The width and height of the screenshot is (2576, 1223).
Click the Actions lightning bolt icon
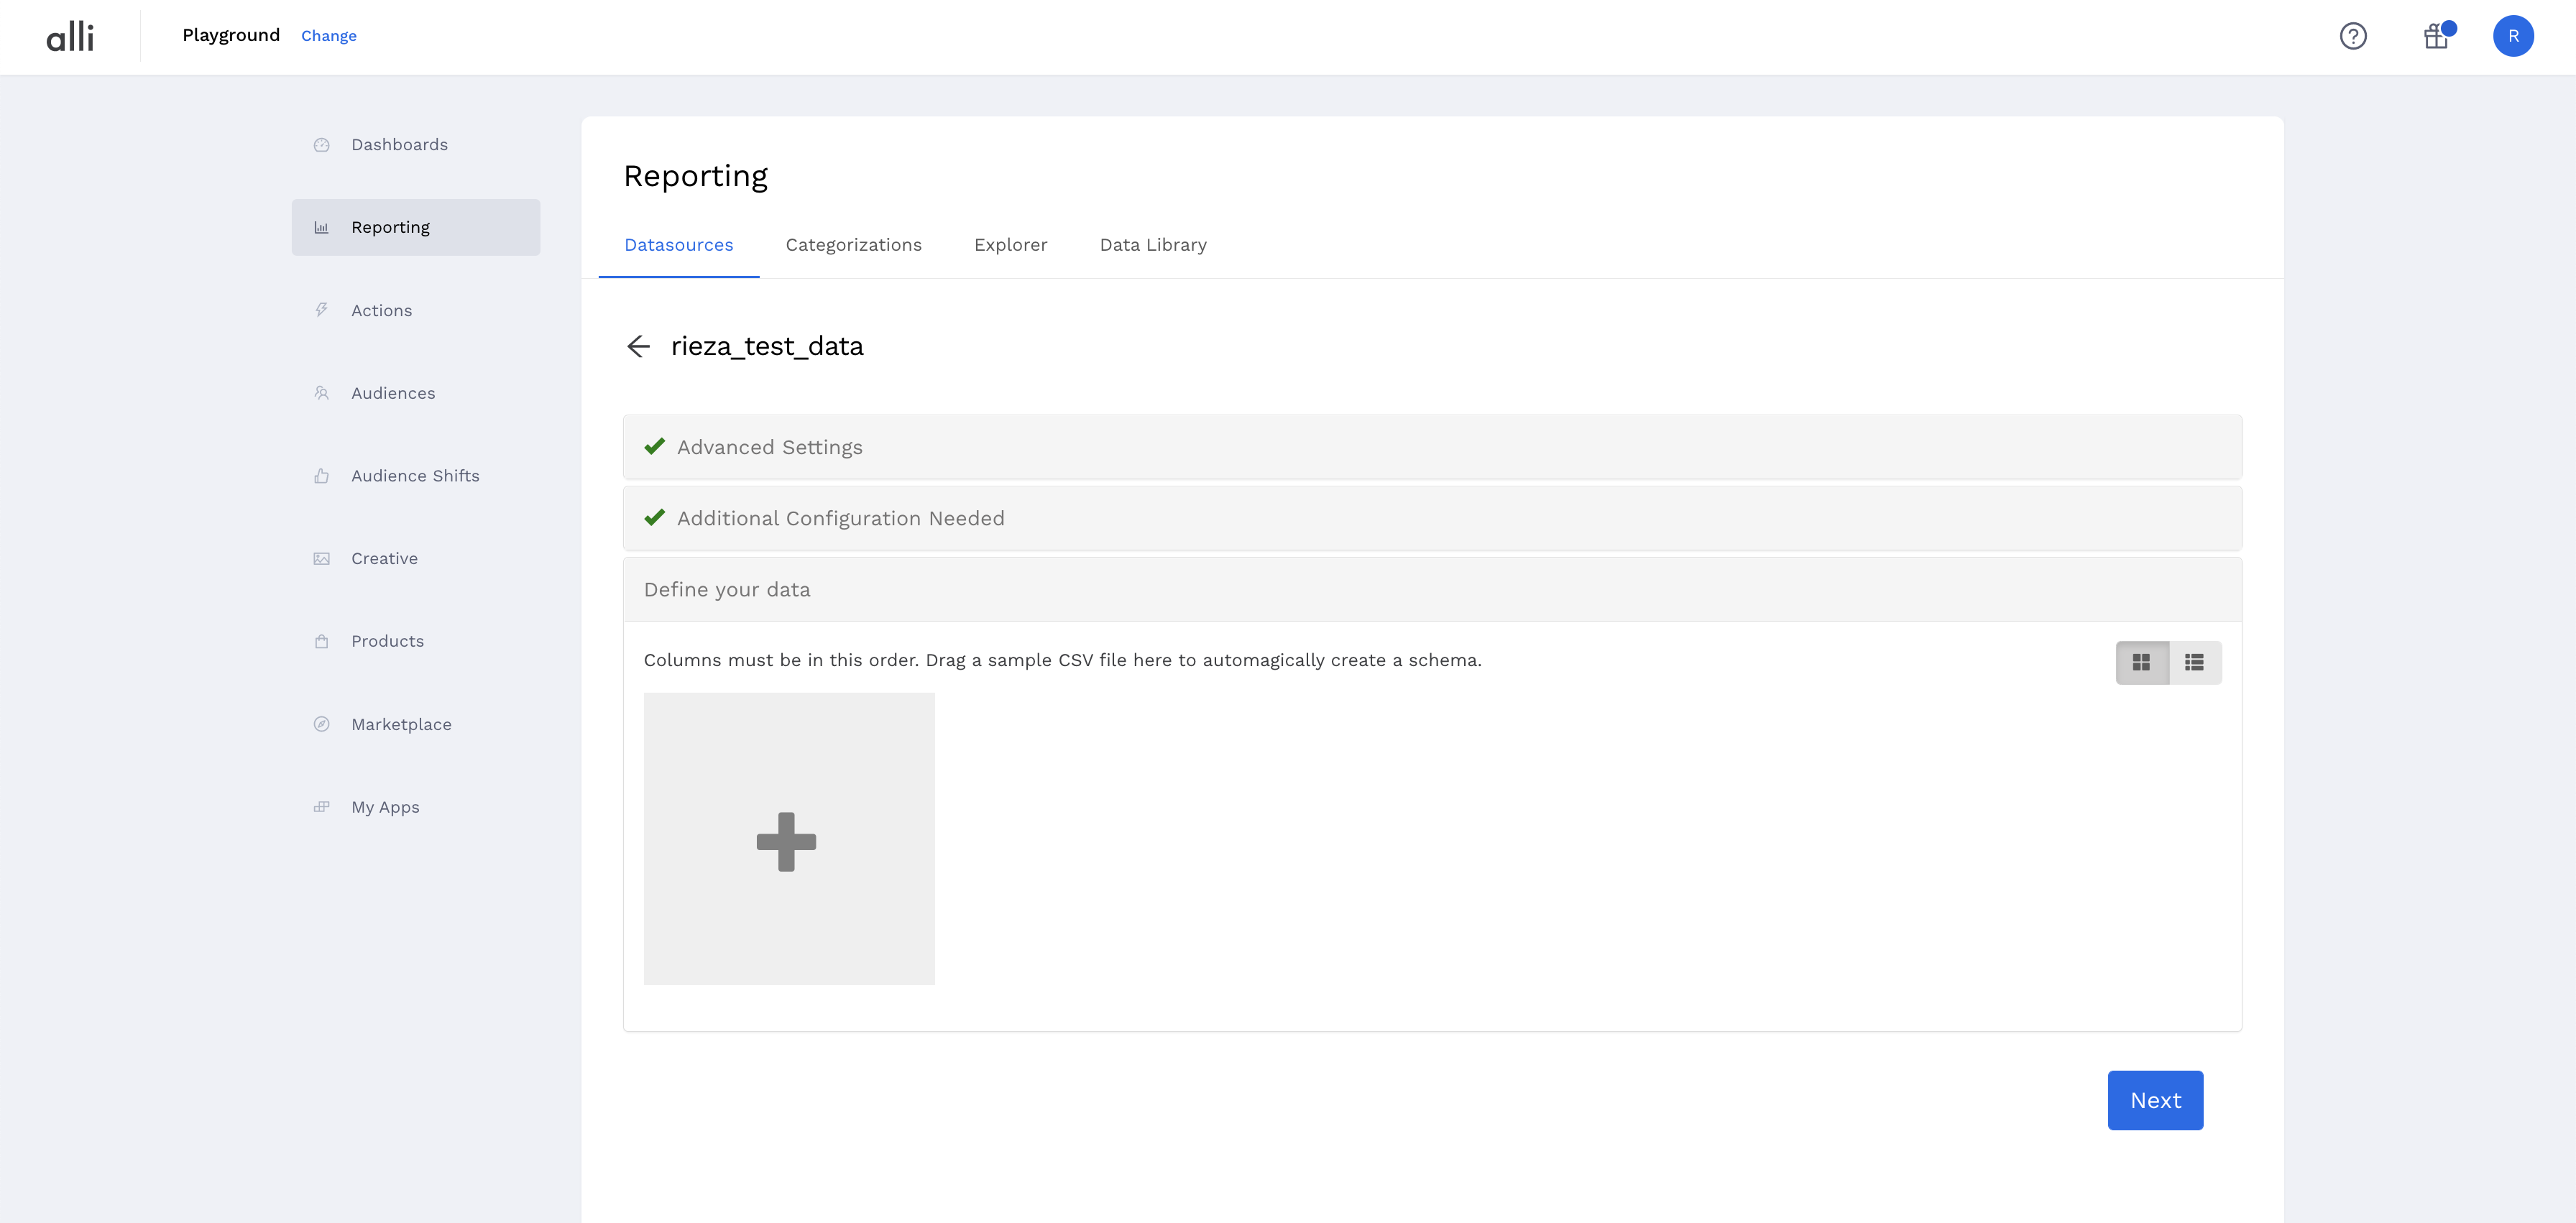tap(321, 310)
